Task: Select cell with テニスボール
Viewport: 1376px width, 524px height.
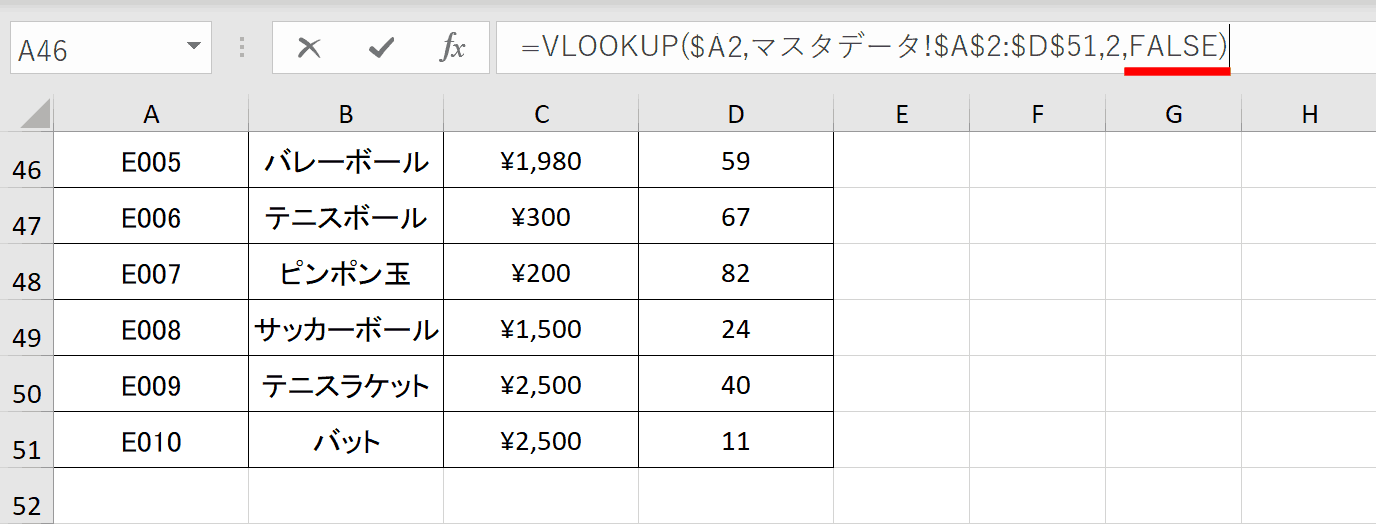Action: pos(346,216)
